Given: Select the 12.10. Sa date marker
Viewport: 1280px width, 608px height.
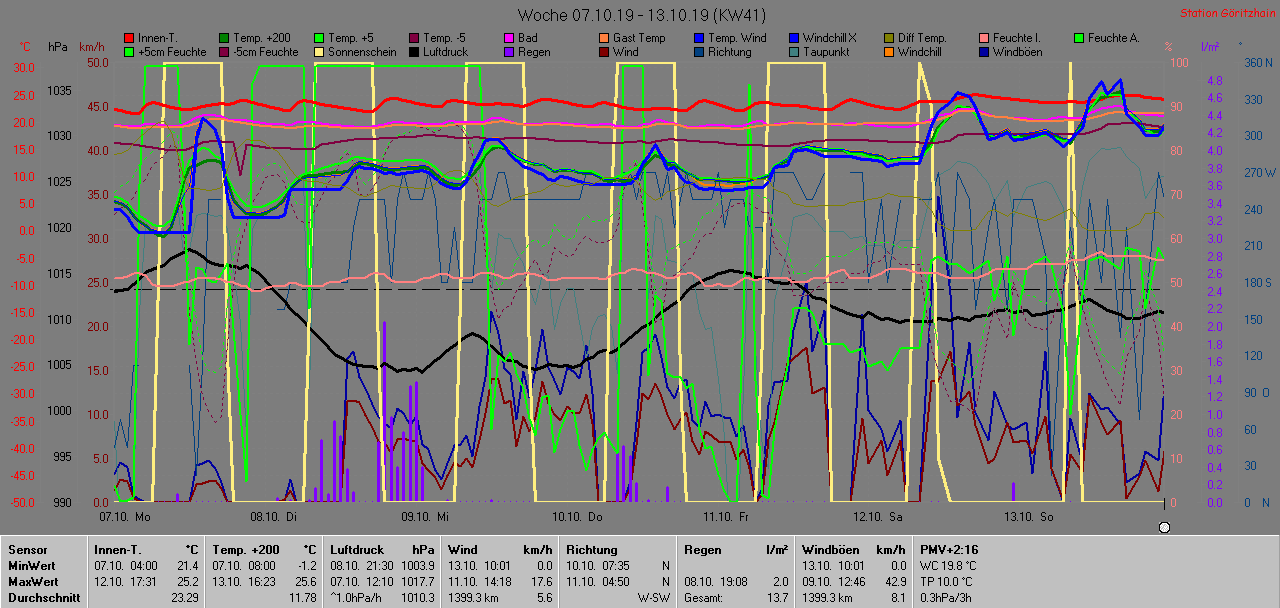Looking at the screenshot, I should pos(877,517).
